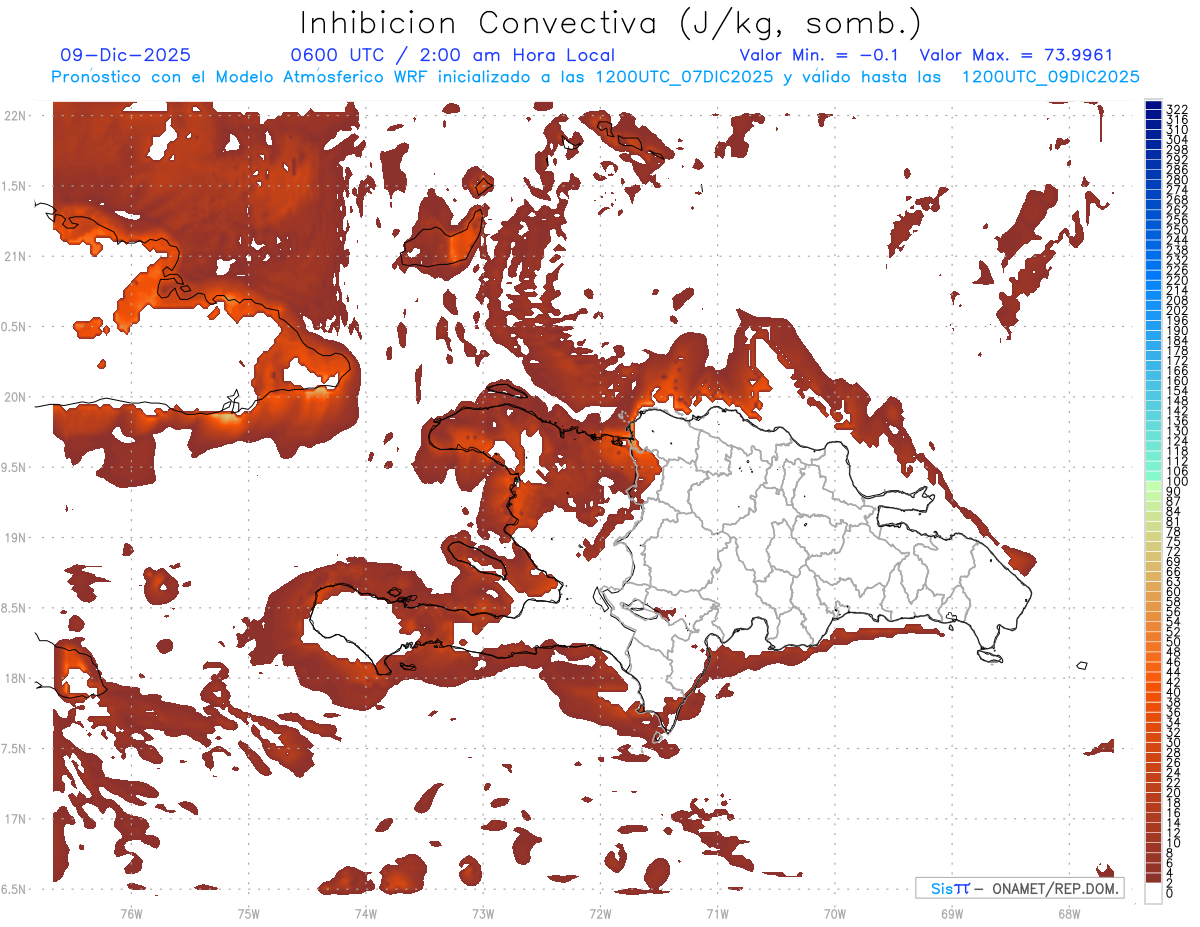The image size is (1200, 927).
Task: Click the 75W longitude label
Action: 248,913
